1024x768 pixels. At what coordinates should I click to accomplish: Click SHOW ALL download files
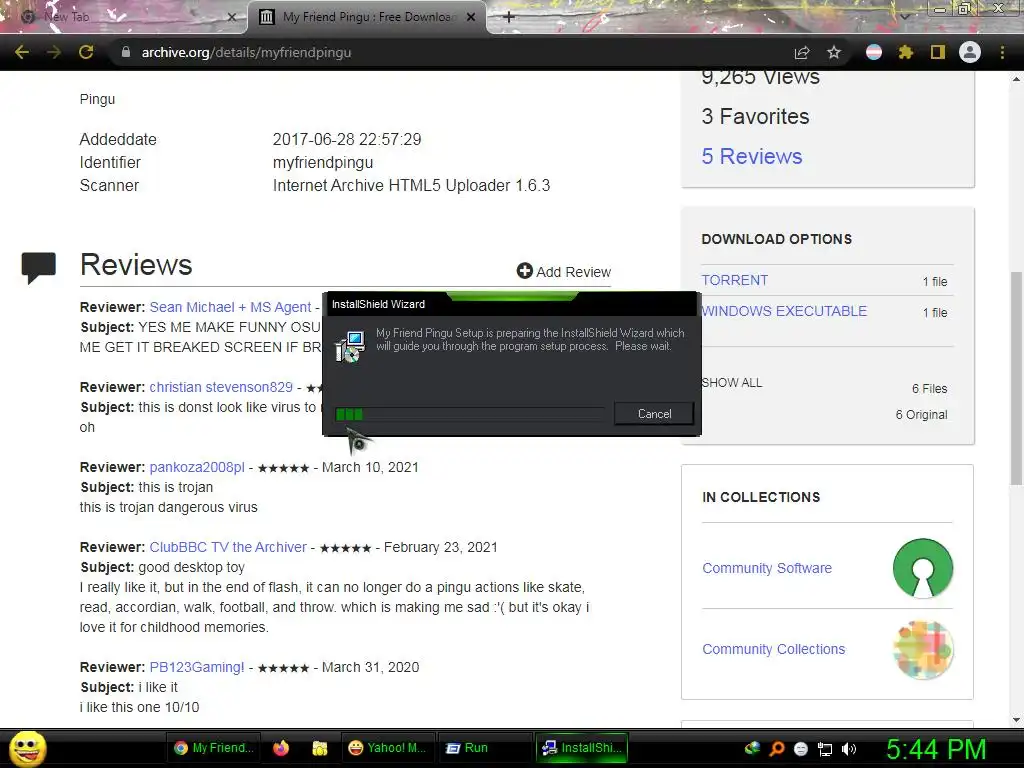(x=731, y=383)
